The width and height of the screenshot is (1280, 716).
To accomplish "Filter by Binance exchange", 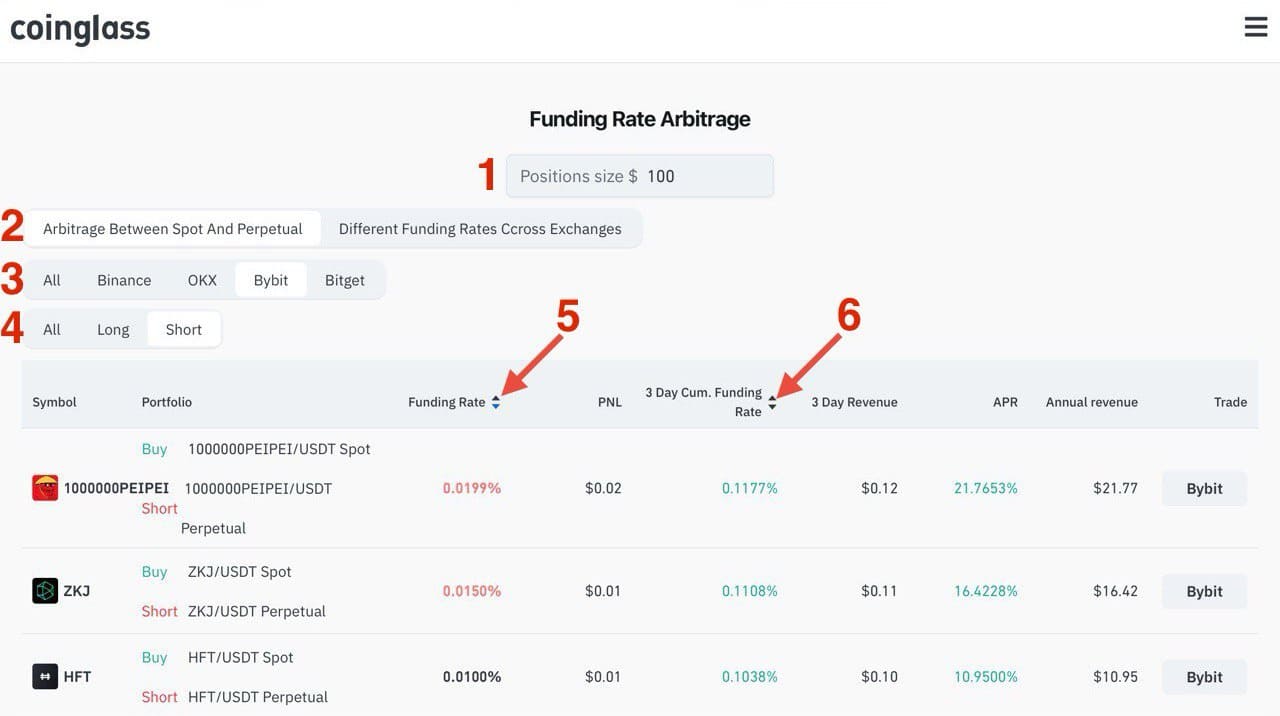I will [x=124, y=280].
